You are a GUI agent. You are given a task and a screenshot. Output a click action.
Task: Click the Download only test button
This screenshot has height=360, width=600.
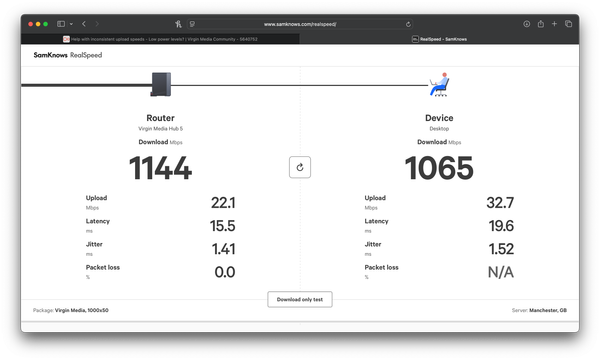coord(300,300)
